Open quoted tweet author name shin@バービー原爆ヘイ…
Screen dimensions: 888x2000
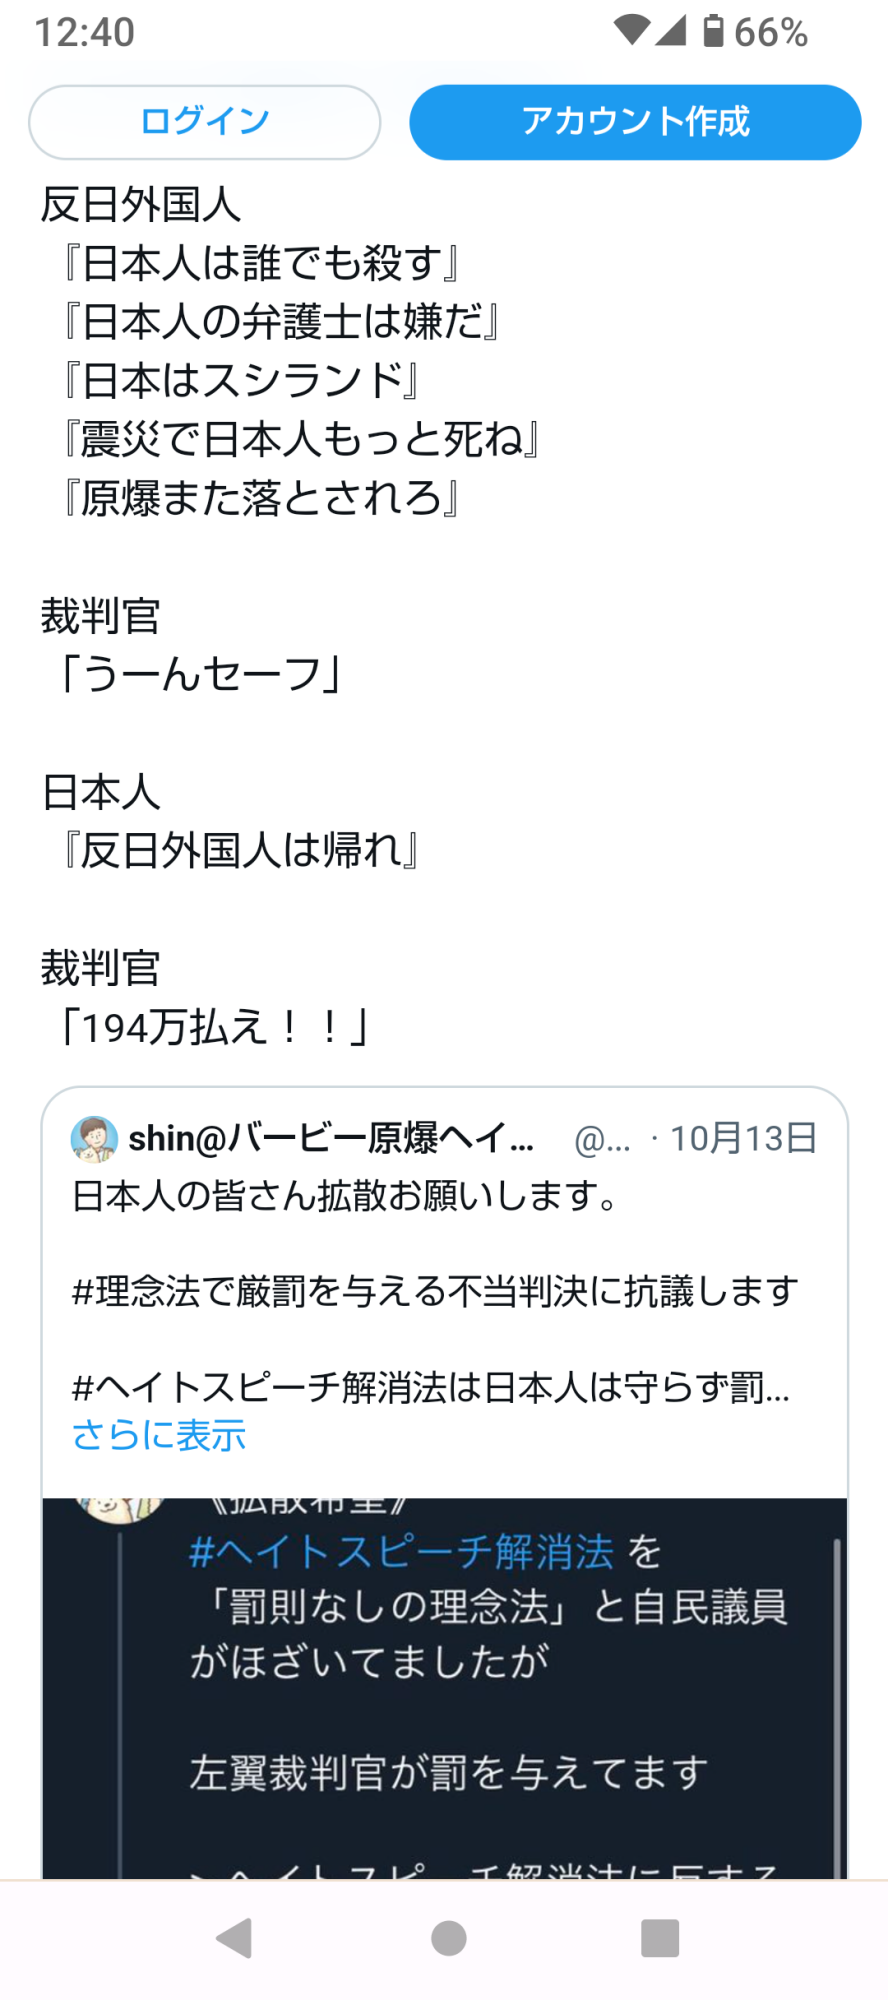coord(331,1139)
